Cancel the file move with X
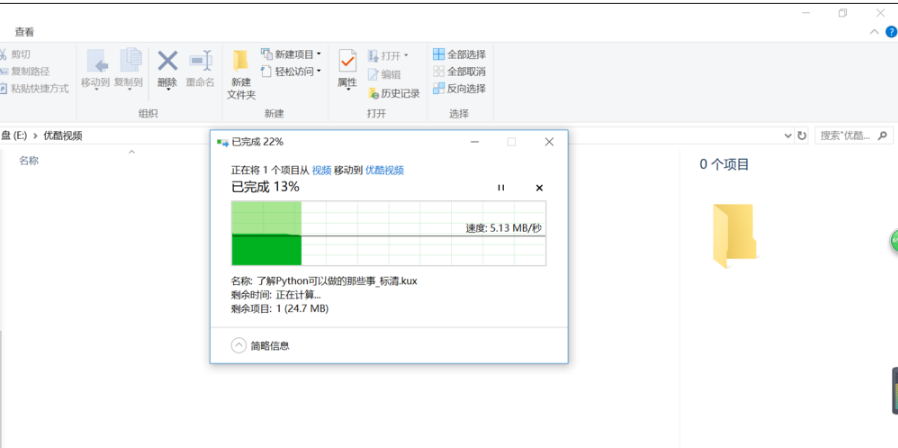 (x=539, y=188)
